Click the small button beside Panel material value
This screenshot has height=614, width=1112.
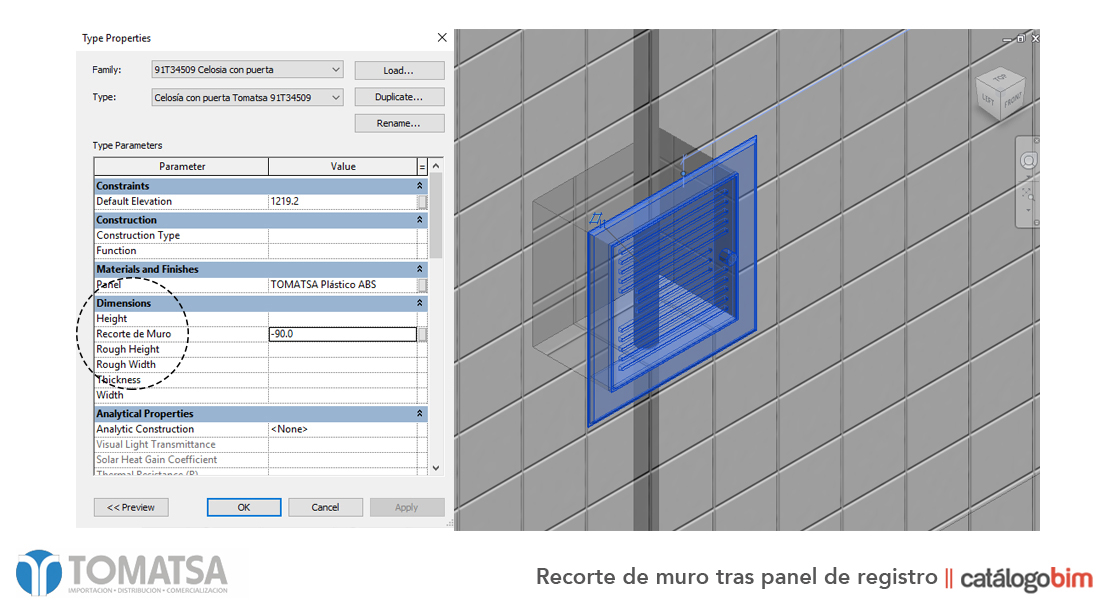(x=422, y=285)
